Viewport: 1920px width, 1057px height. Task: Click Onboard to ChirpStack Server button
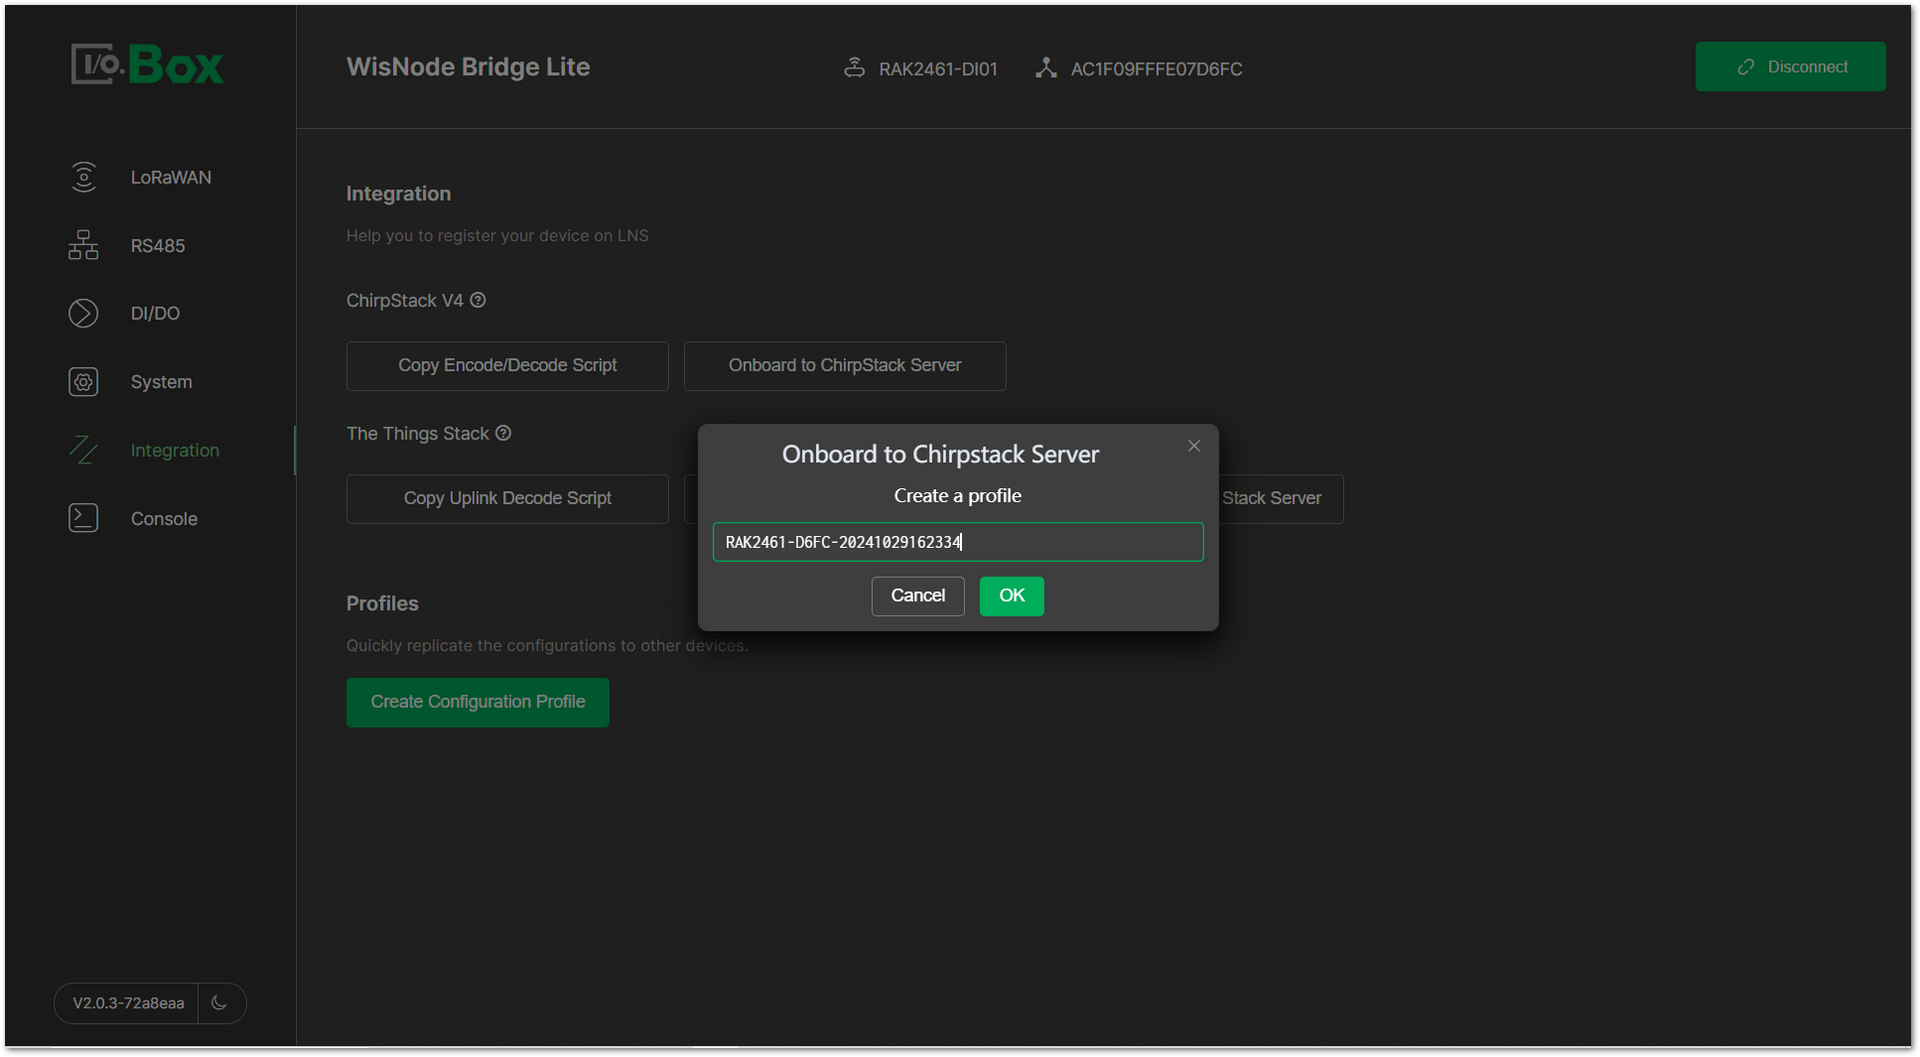(x=845, y=366)
